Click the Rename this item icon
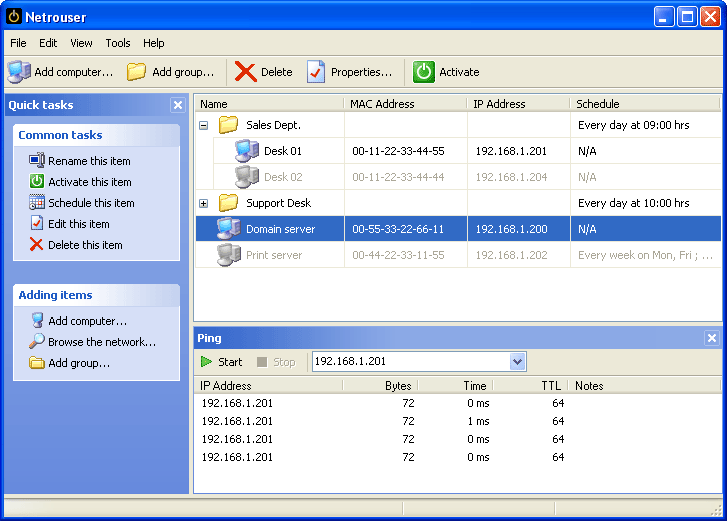This screenshot has height=521, width=727. tap(37, 160)
